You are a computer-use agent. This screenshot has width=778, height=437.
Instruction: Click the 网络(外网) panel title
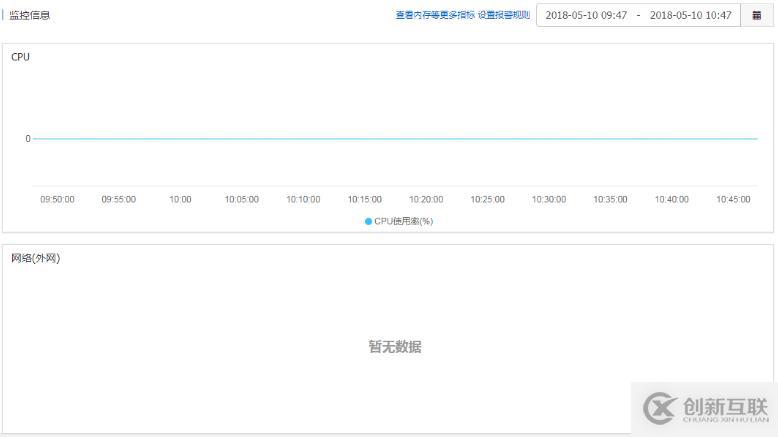coord(35,259)
